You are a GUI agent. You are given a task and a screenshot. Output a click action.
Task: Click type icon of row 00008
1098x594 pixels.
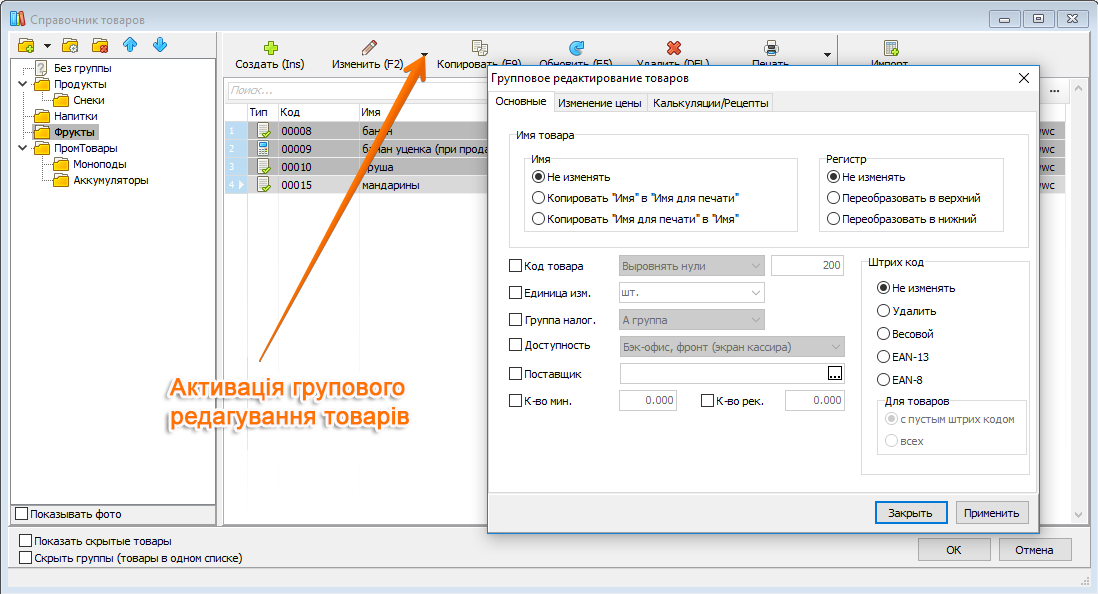[x=263, y=130]
